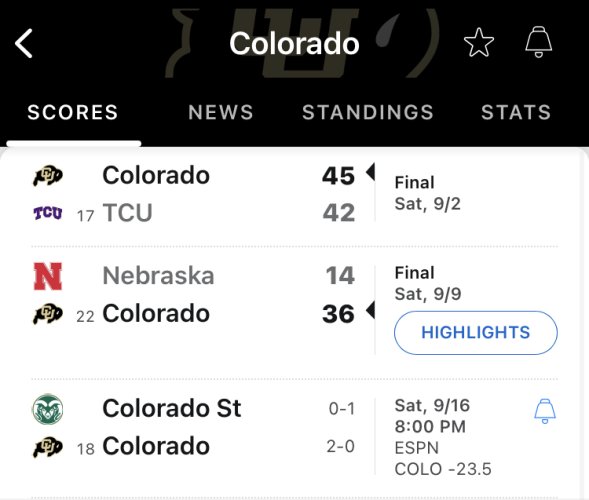589x500 pixels.
Task: Tap the back arrow in the header
Action: 24,44
